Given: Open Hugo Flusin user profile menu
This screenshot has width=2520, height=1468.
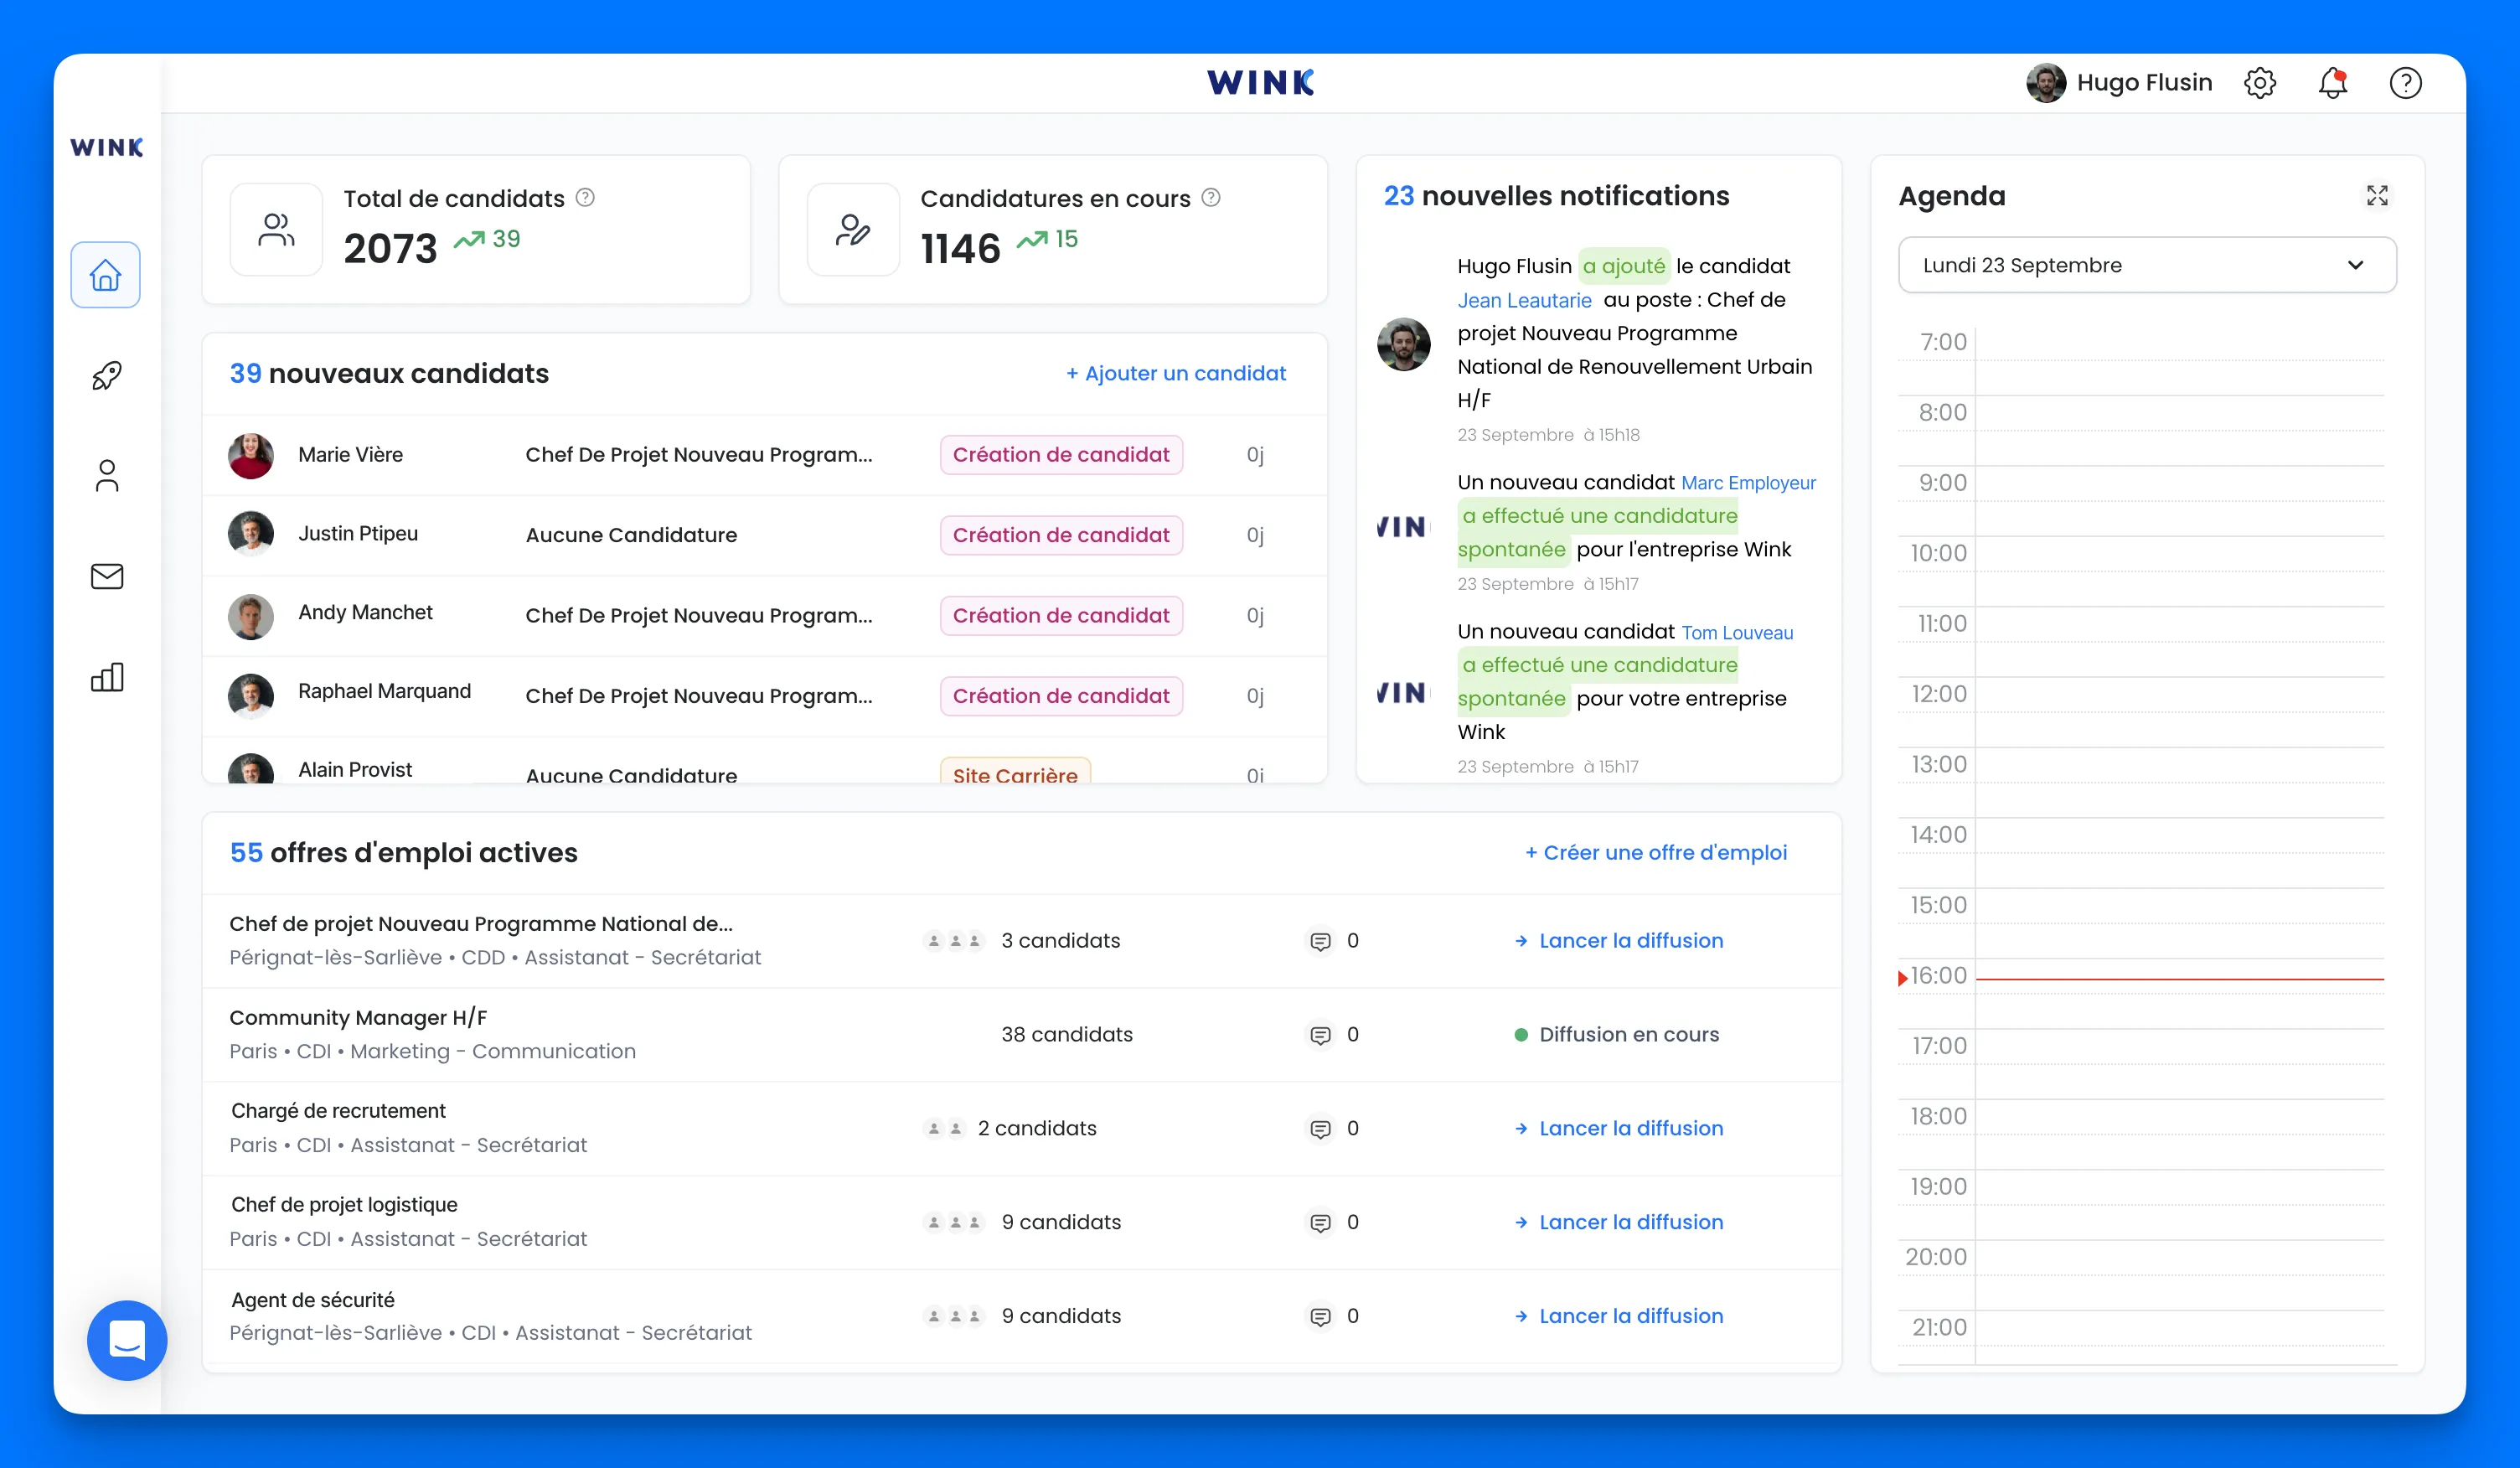Looking at the screenshot, I should 2119,83.
